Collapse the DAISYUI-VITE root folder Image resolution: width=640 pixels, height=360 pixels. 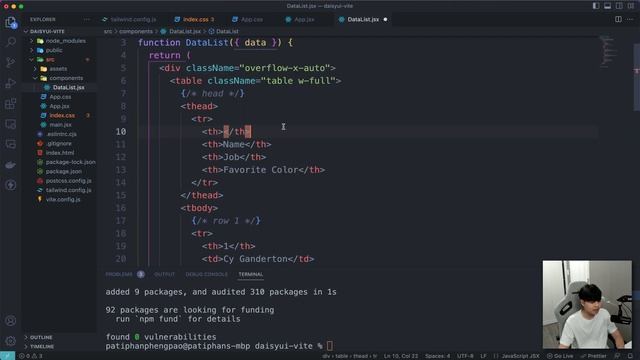tap(47, 31)
